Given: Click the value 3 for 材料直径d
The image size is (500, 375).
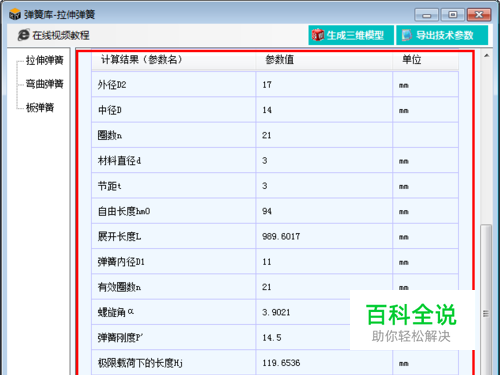Looking at the screenshot, I should [264, 161].
